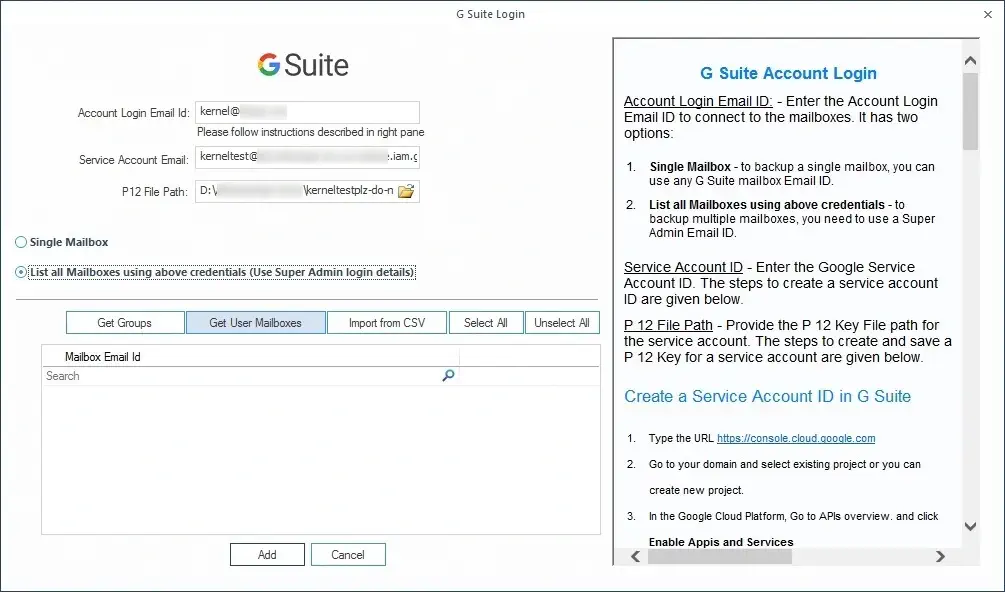This screenshot has height=592, width=1005.
Task: Click 'Enable Appis and Services' text
Action: coord(721,542)
